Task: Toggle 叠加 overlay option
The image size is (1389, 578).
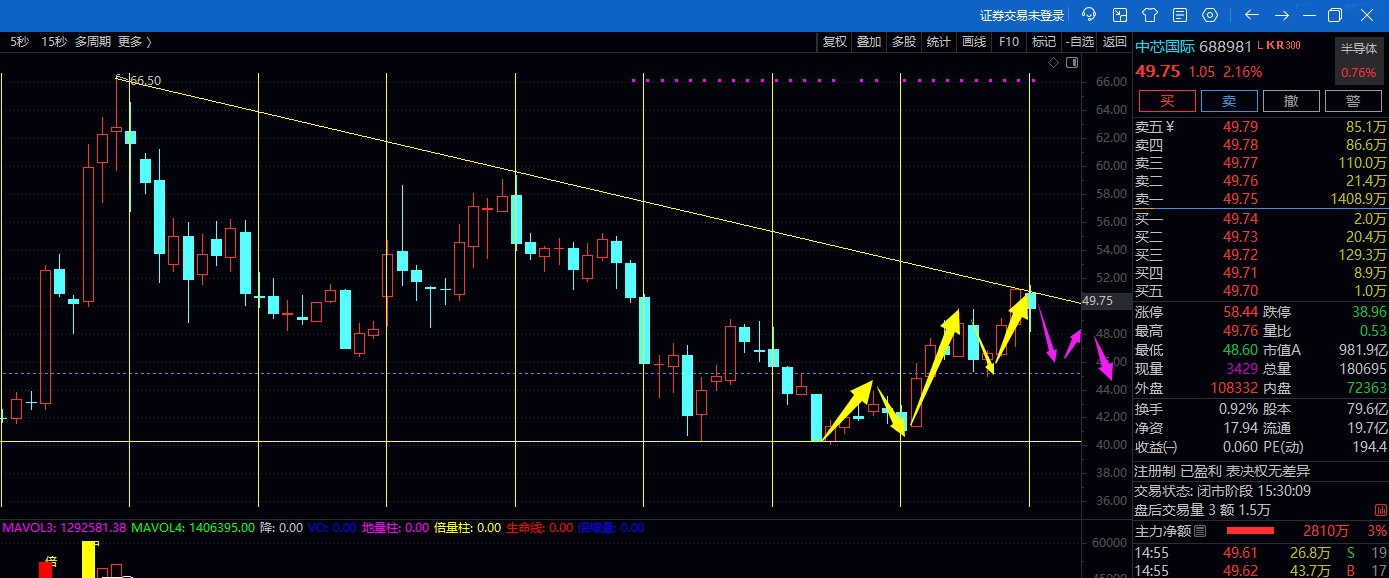Action: coord(869,42)
